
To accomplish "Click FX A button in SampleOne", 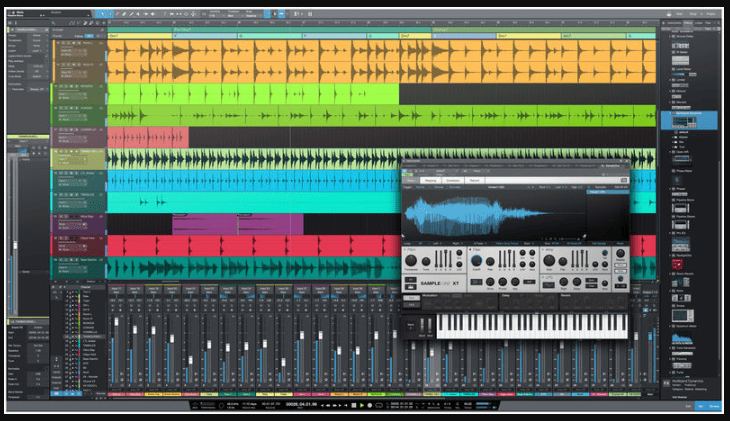I will [412, 298].
